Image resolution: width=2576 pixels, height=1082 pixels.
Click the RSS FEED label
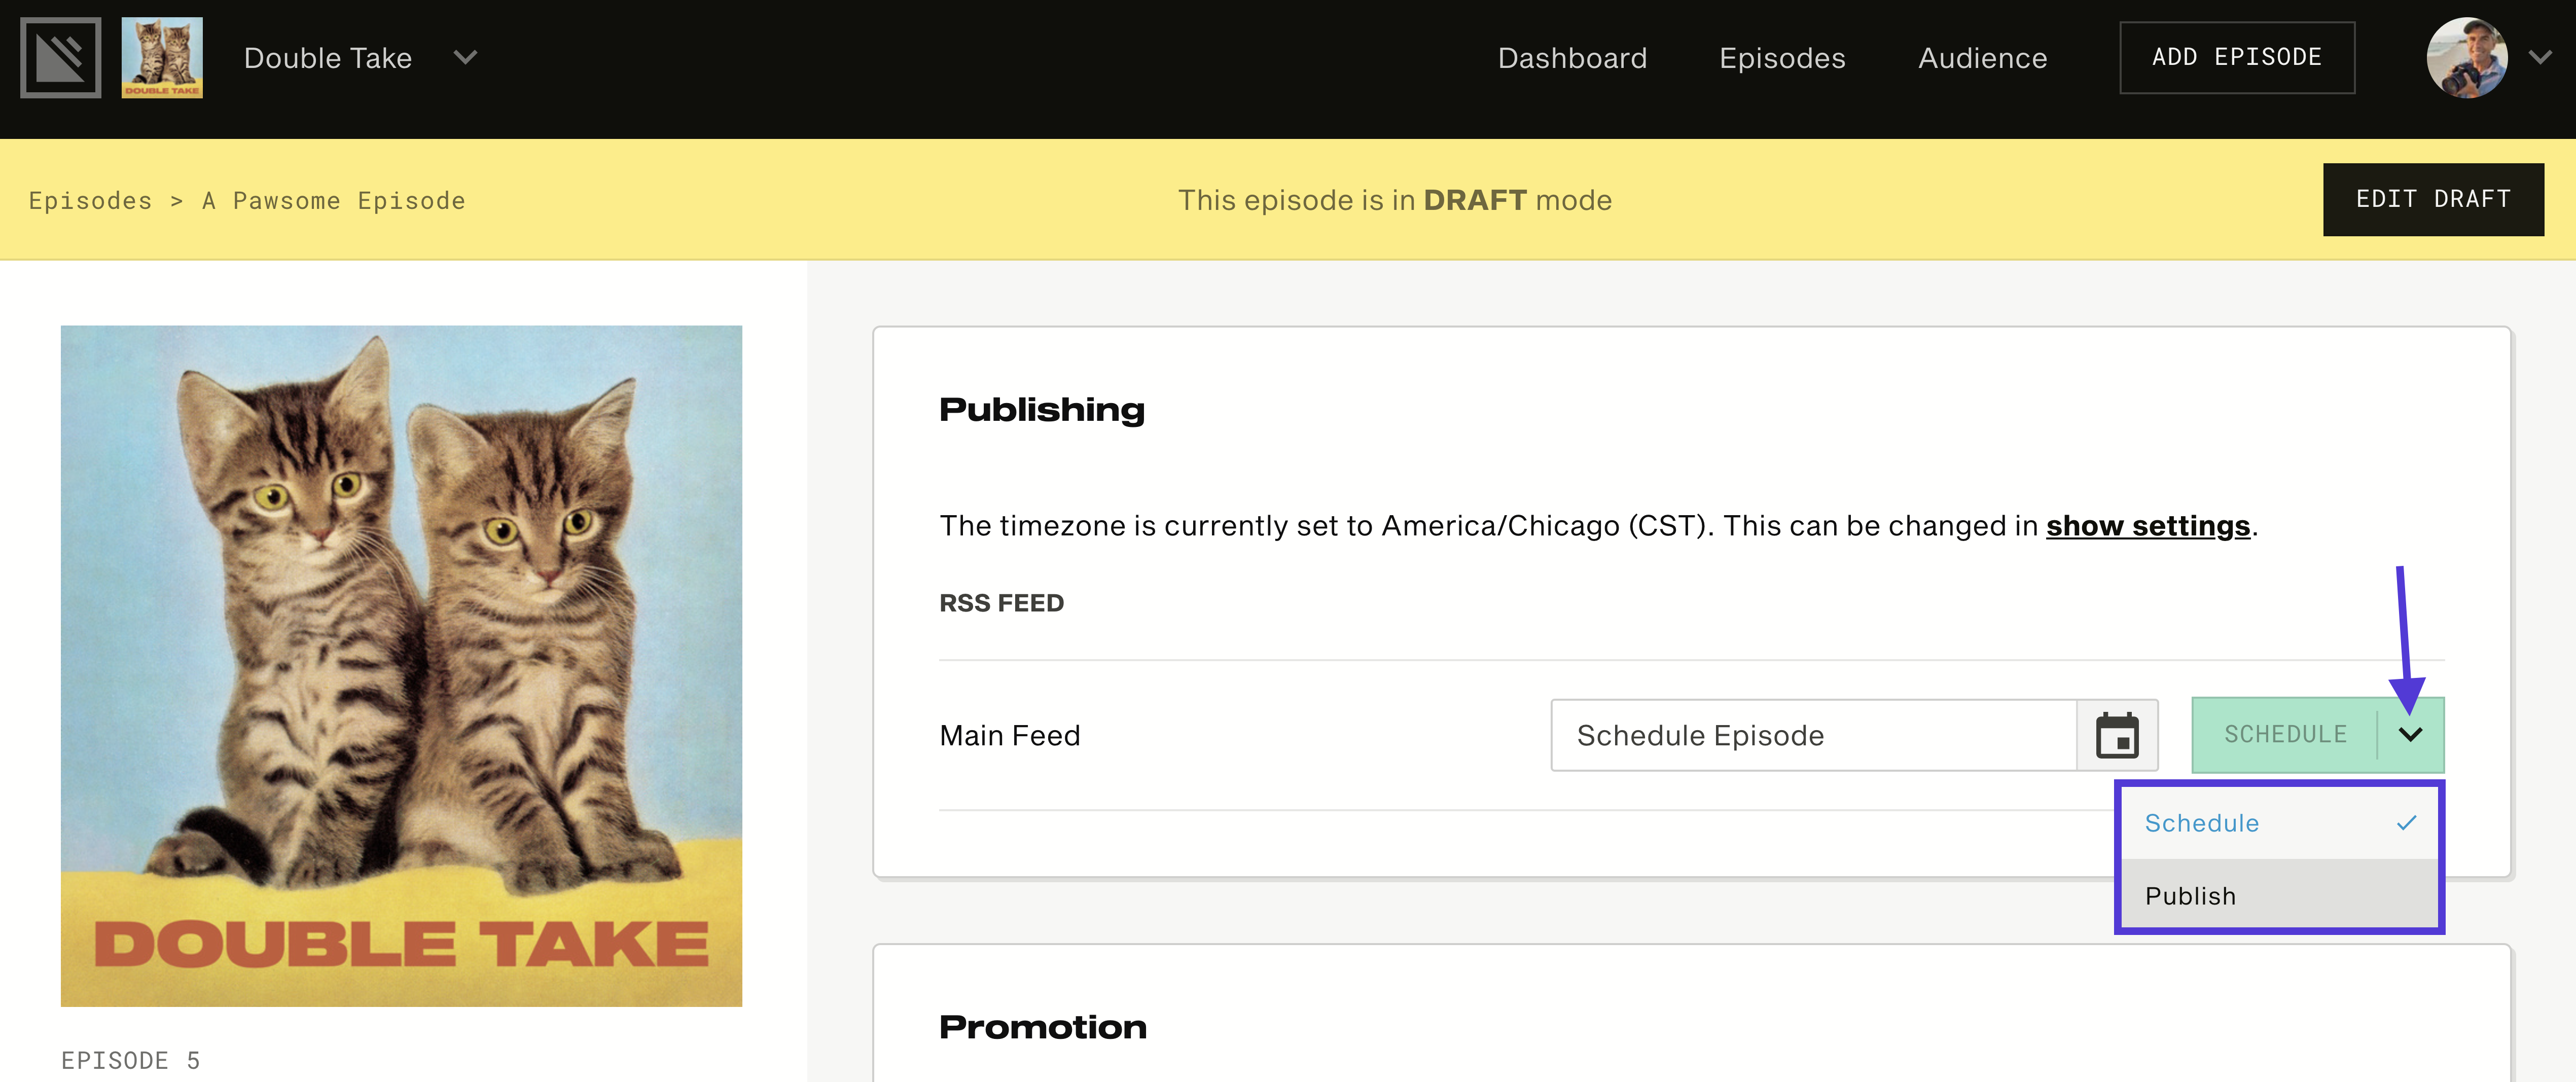coord(1001,603)
